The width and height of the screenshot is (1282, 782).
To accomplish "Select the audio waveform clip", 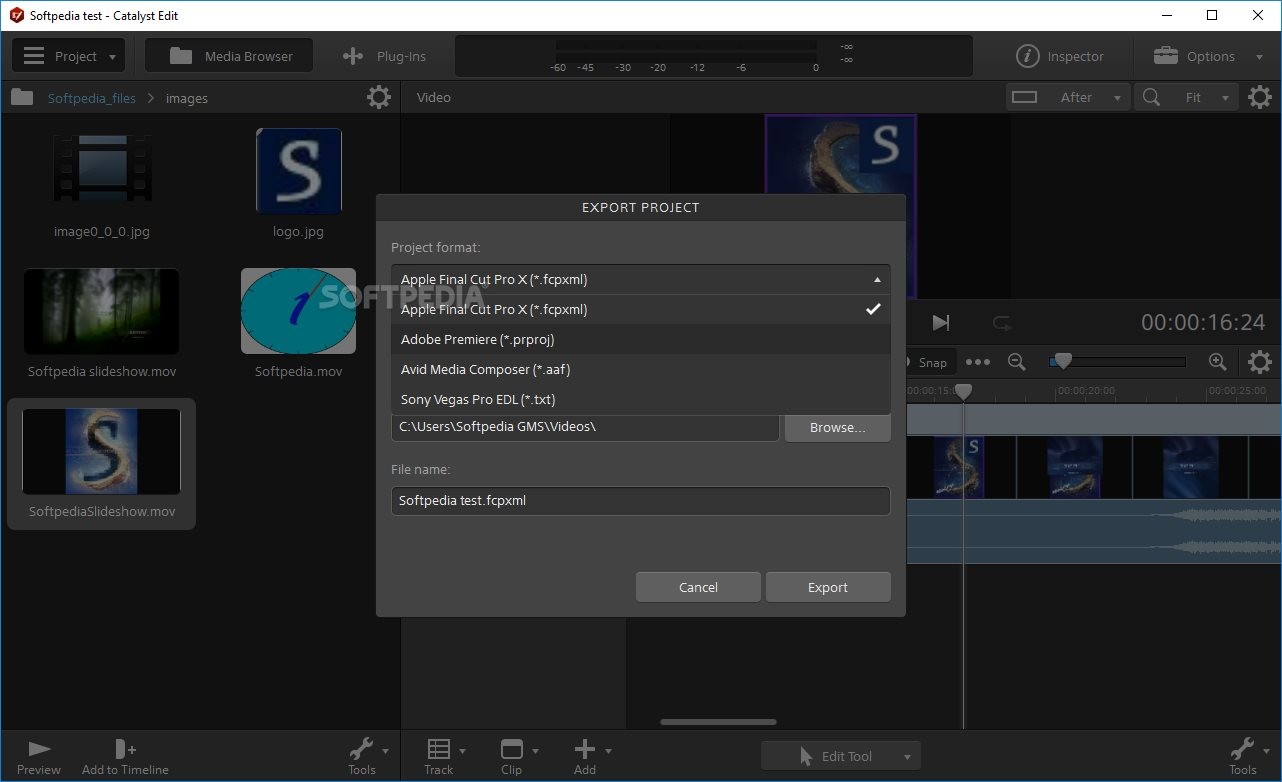I will coord(1094,531).
